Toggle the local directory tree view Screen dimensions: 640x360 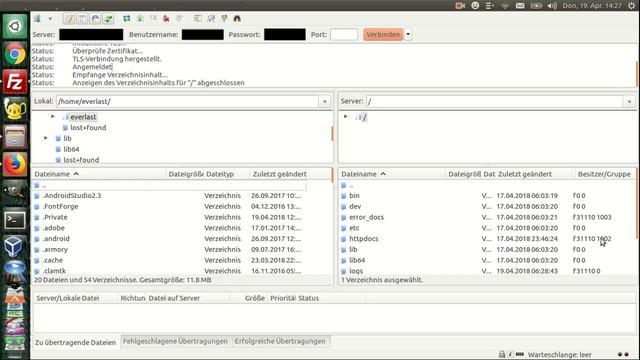point(82,19)
